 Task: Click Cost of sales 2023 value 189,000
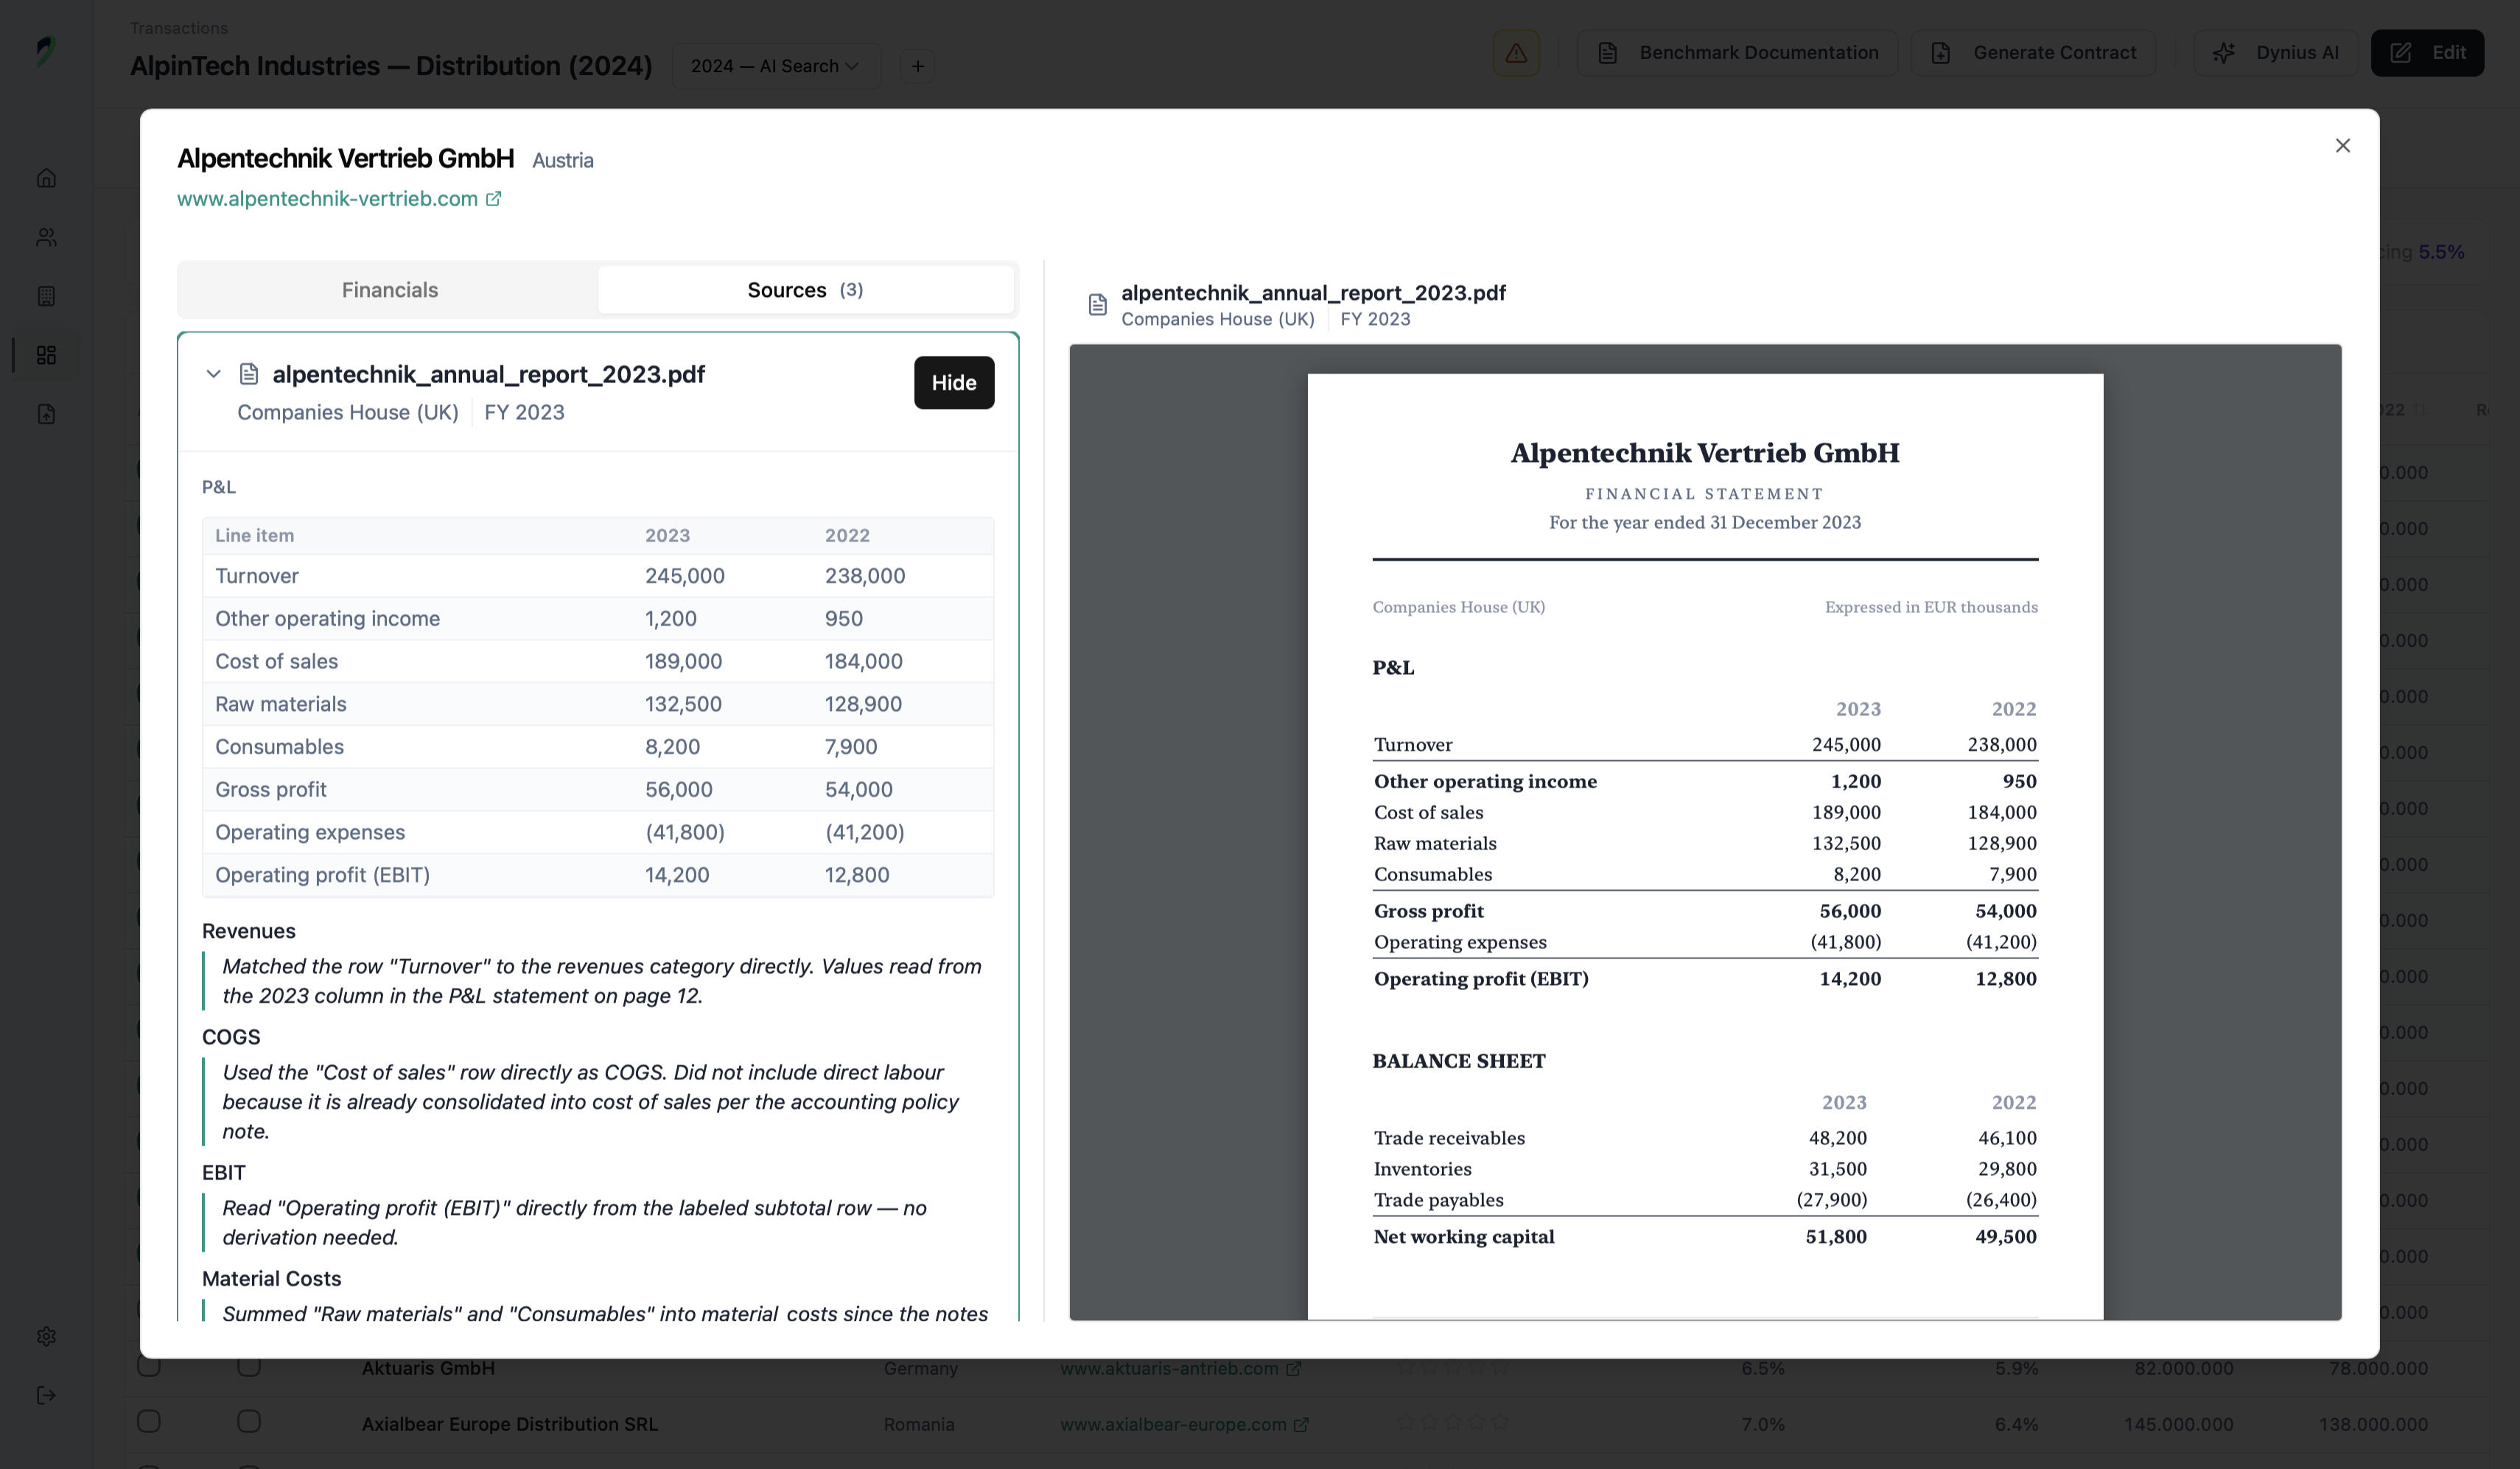[x=683, y=661]
